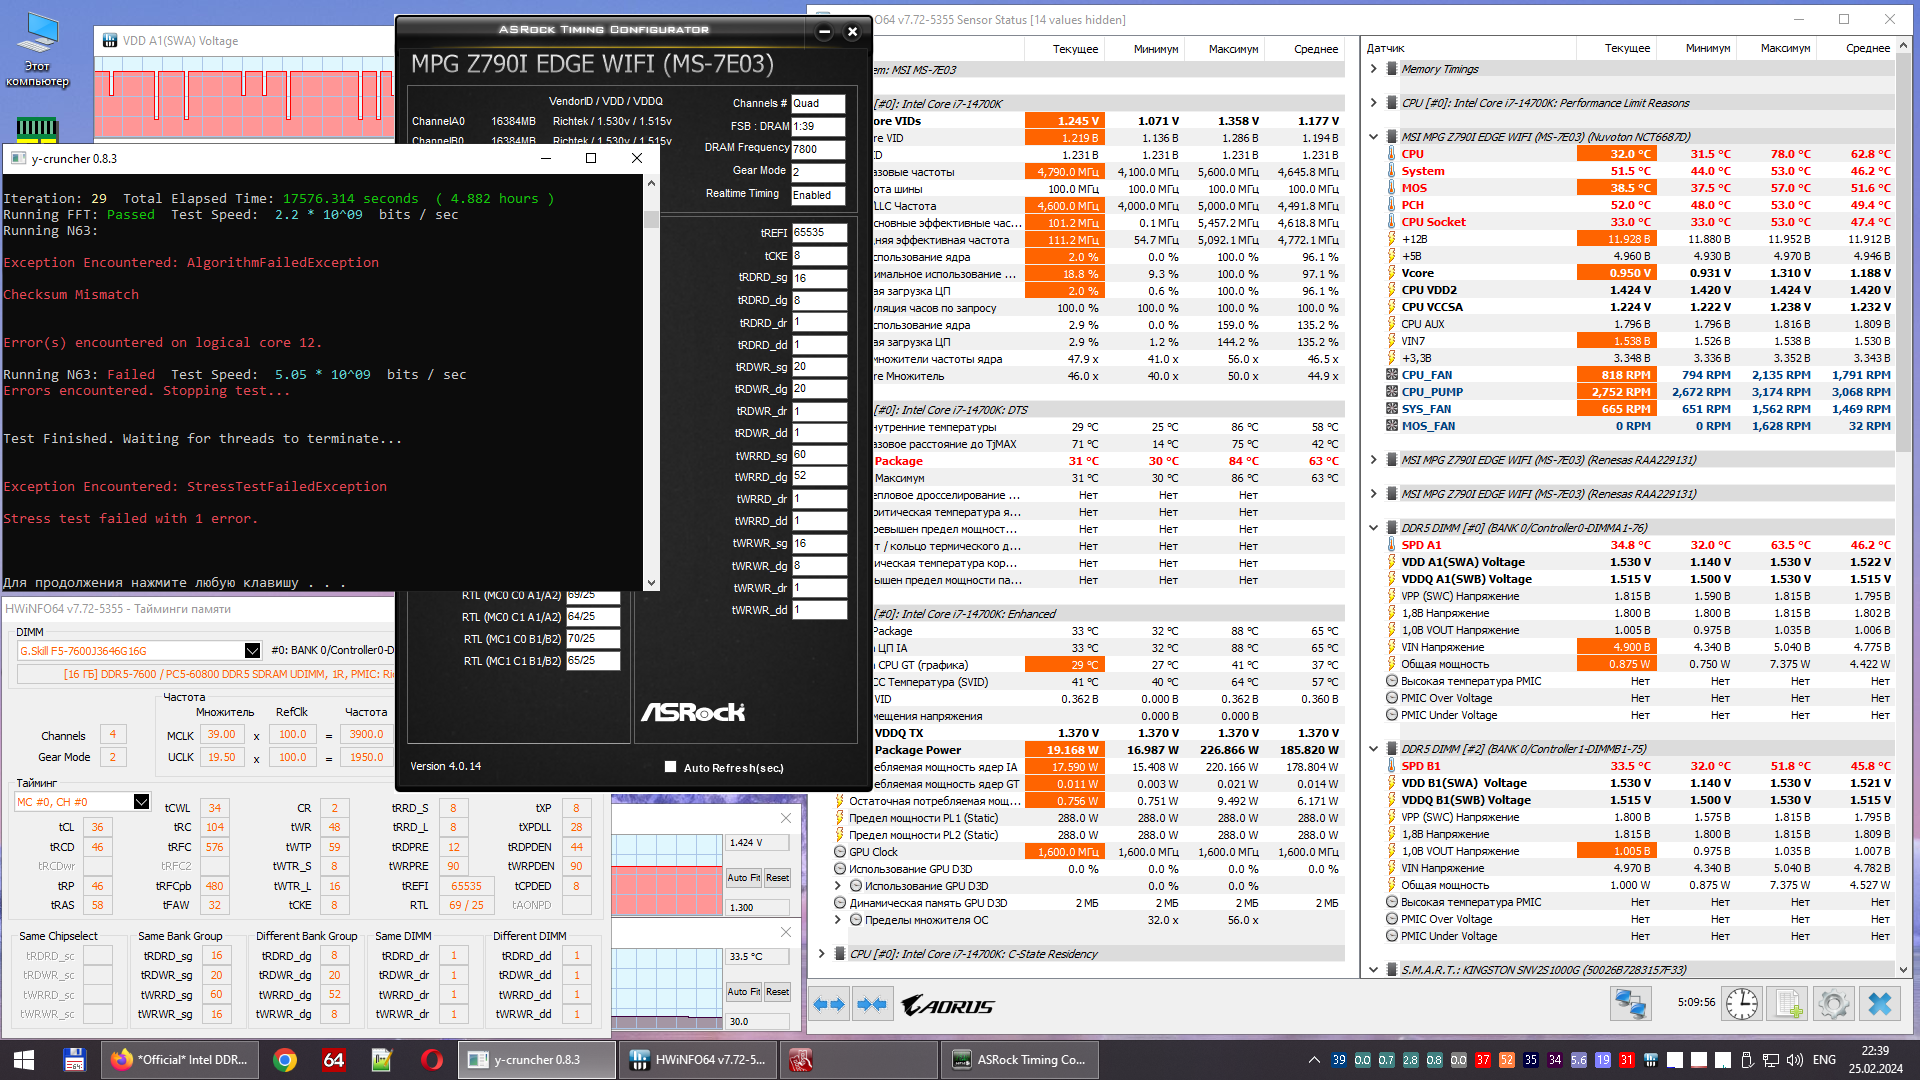
Task: Click the blue X close sensors icon
Action: click(x=1880, y=1003)
